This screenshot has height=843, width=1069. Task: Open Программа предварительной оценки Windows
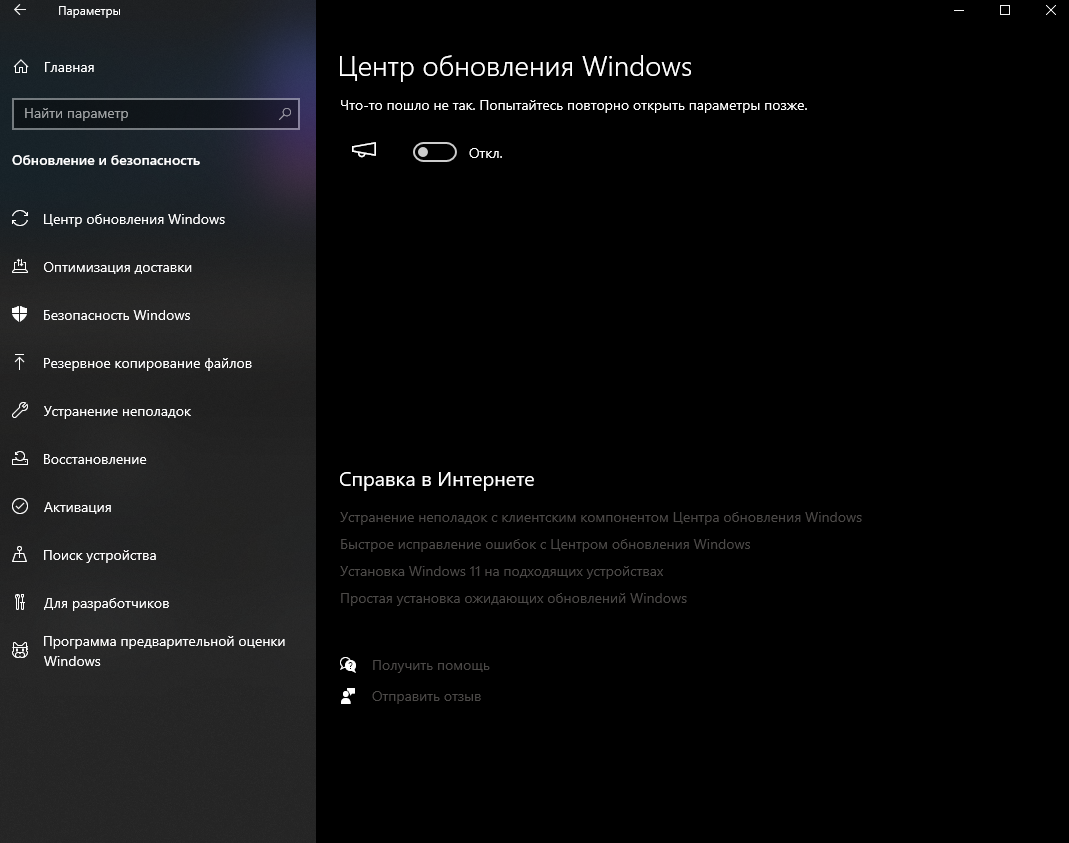pyautogui.click(x=164, y=651)
